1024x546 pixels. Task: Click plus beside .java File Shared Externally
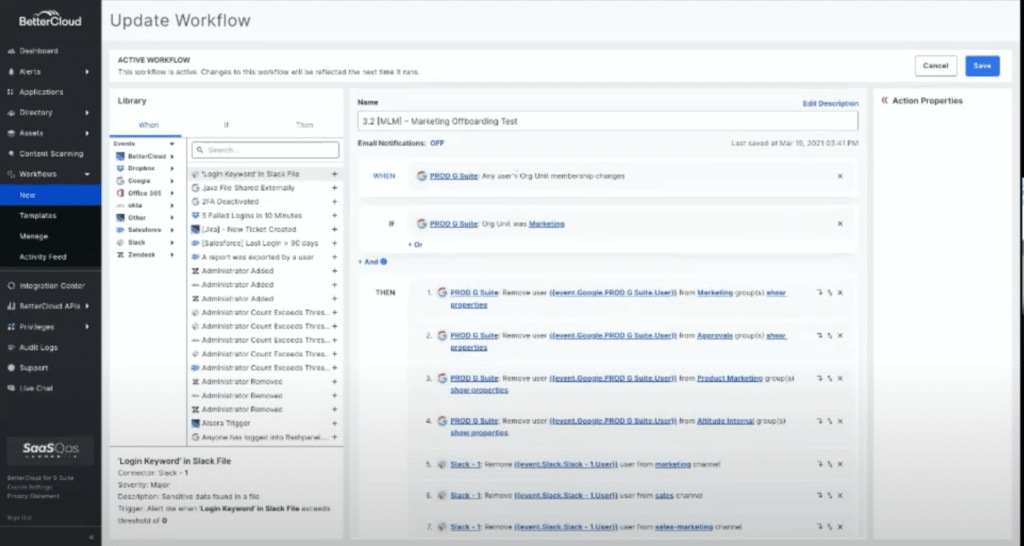[x=334, y=188]
